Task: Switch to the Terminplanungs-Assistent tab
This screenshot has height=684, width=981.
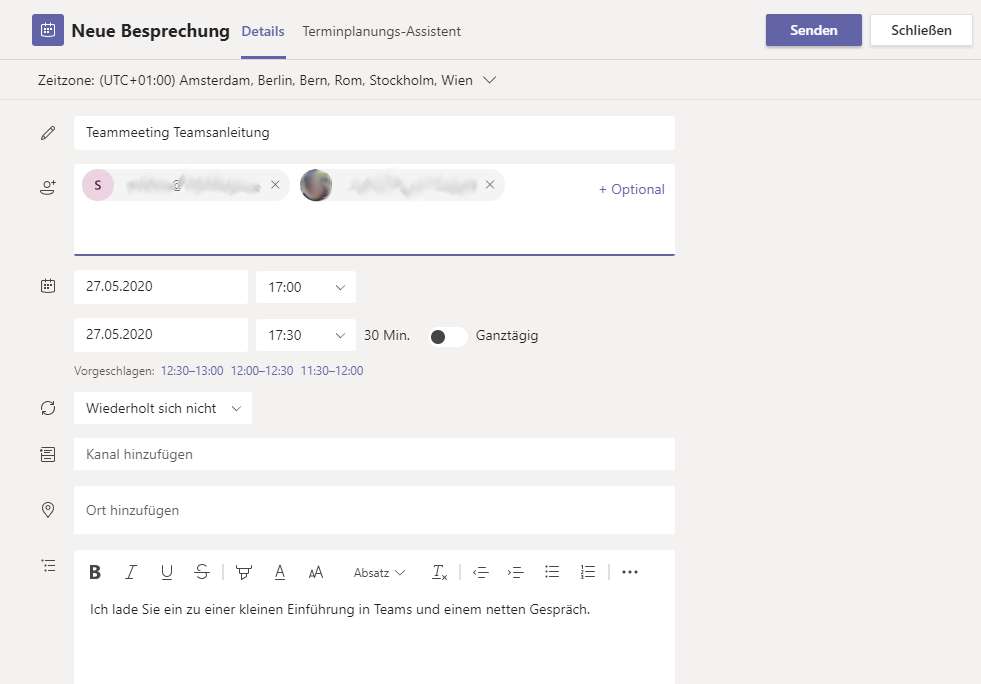Action: pos(381,31)
